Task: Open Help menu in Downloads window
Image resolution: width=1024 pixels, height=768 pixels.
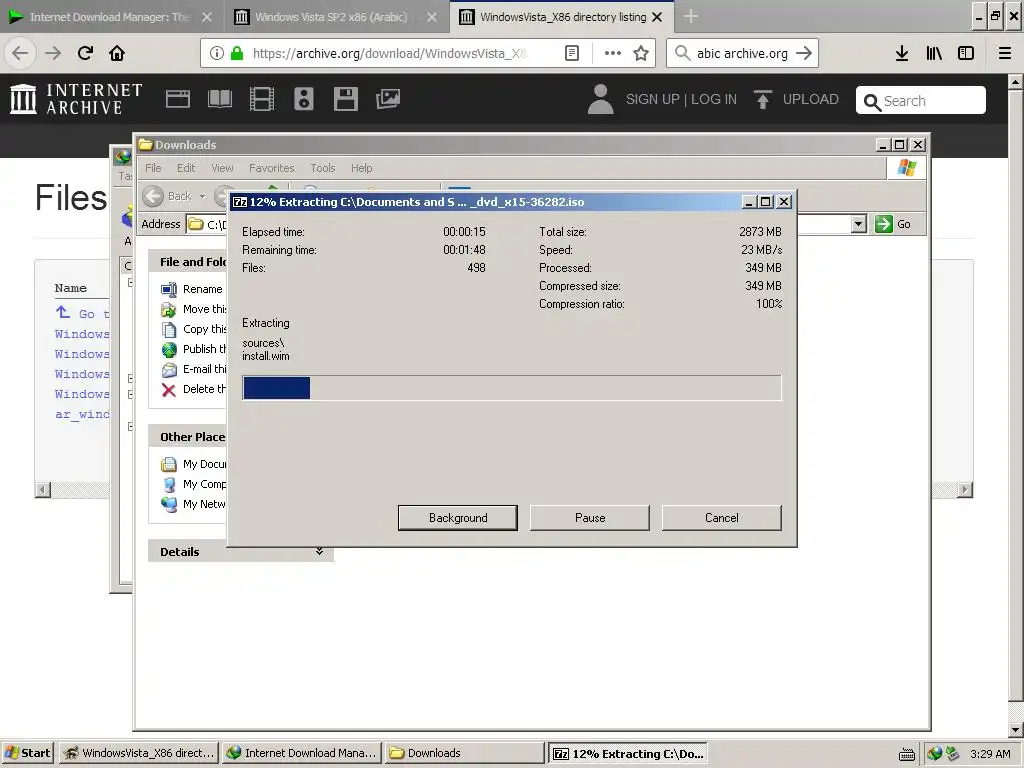Action: [361, 168]
